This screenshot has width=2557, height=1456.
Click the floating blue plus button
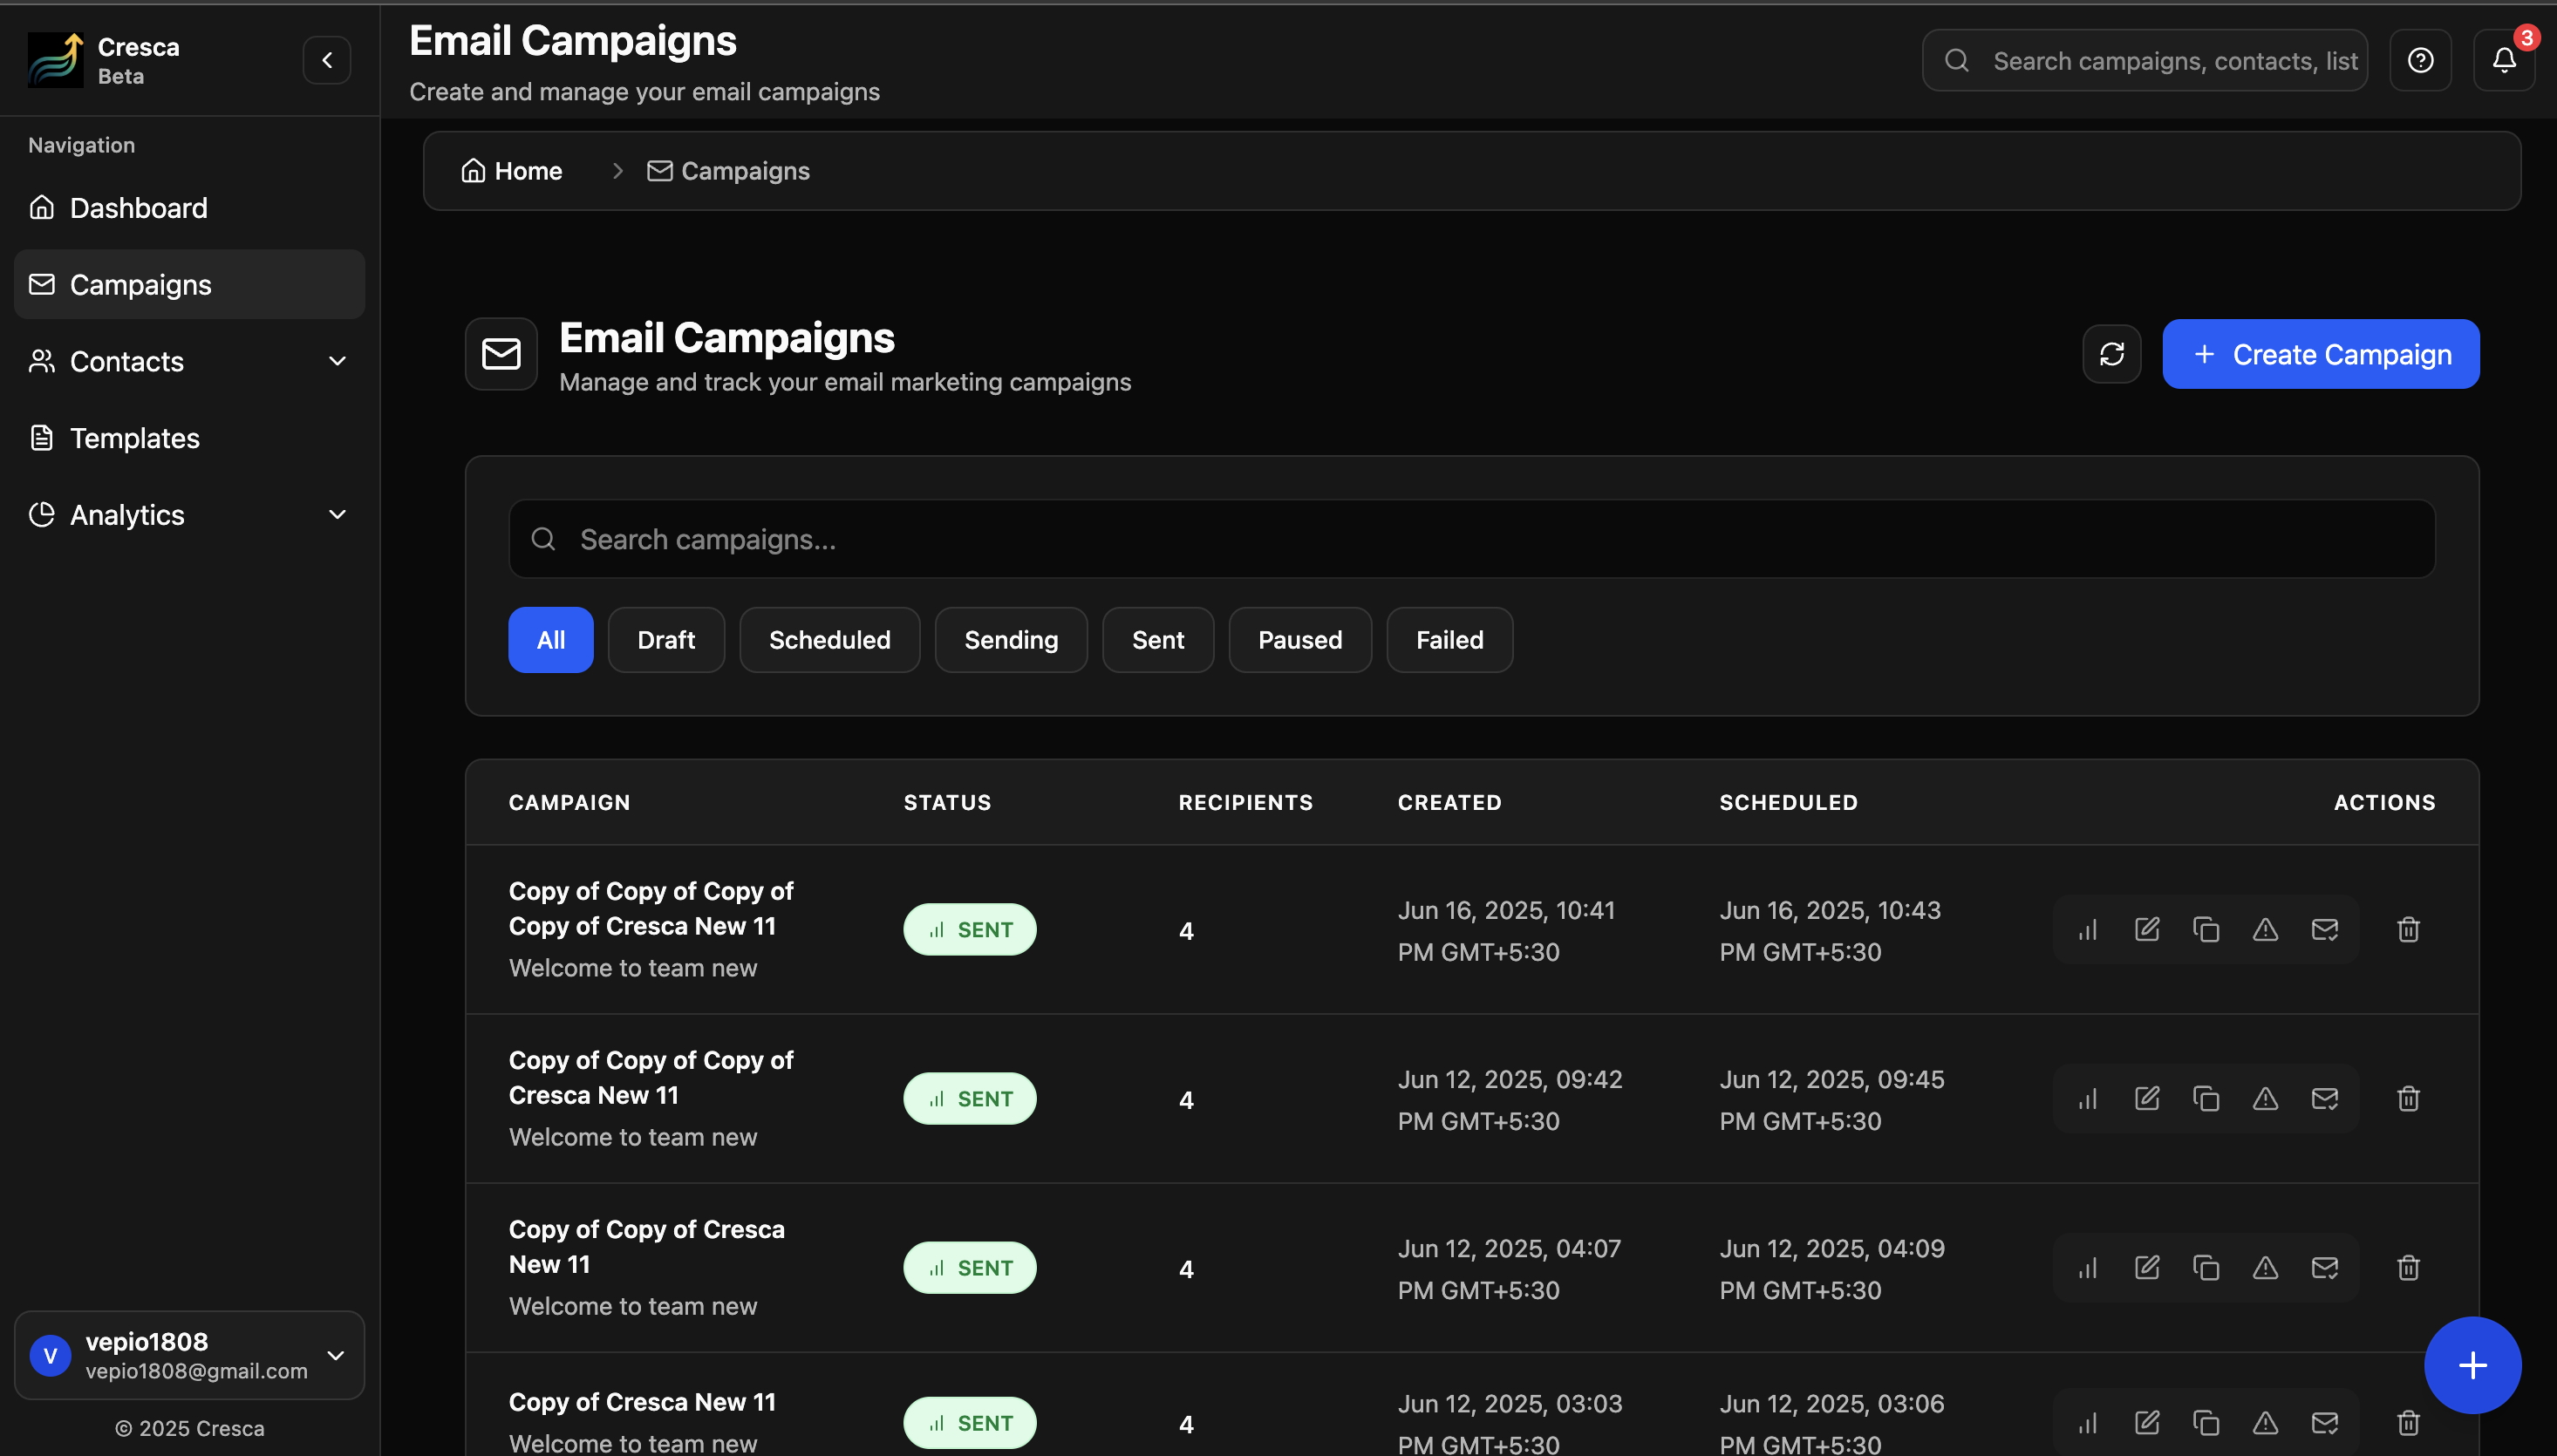2472,1365
